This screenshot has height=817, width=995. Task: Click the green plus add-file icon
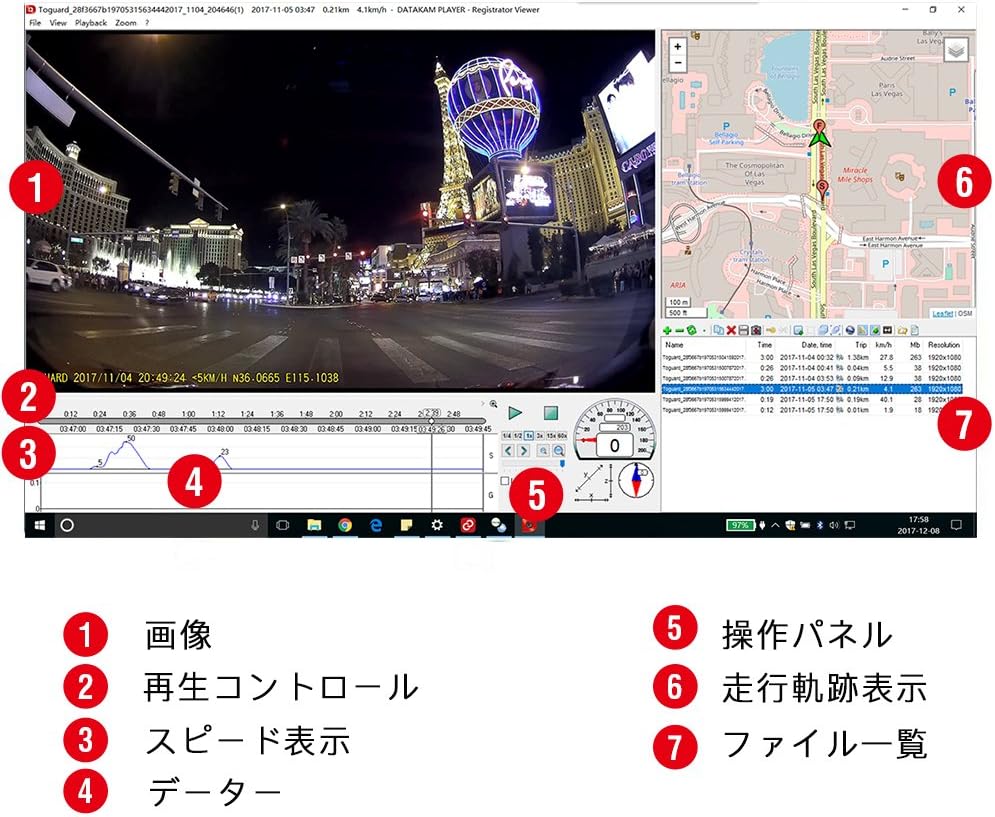click(x=667, y=330)
